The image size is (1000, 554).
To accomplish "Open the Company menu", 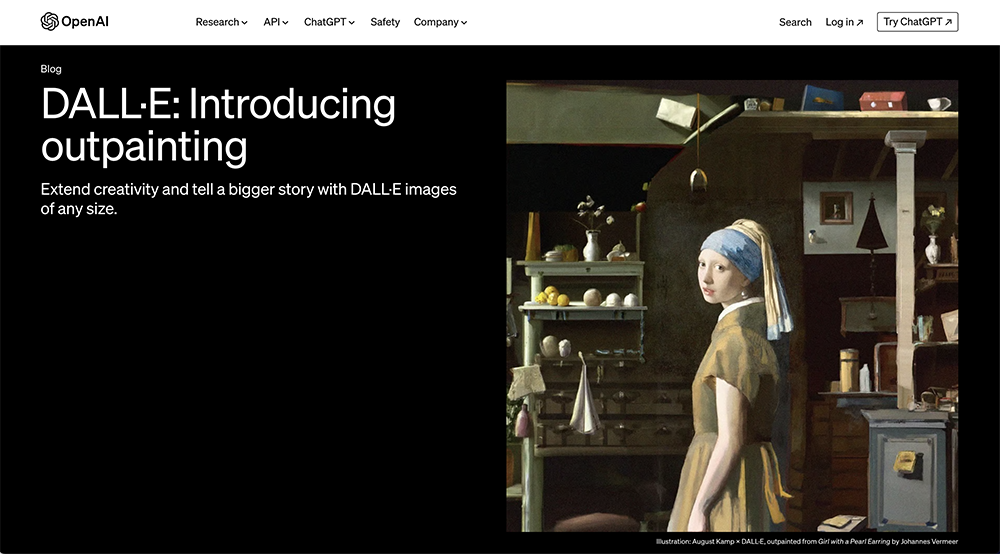I will coord(440,22).
